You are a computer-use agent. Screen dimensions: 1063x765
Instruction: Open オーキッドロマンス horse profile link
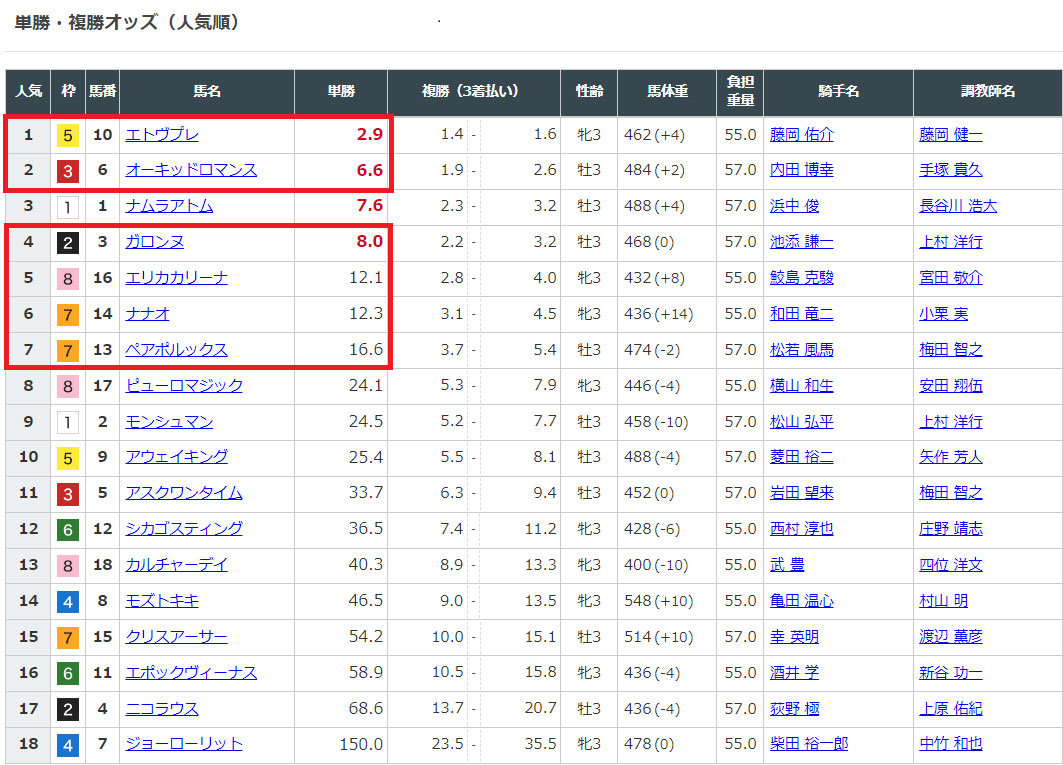(x=191, y=170)
